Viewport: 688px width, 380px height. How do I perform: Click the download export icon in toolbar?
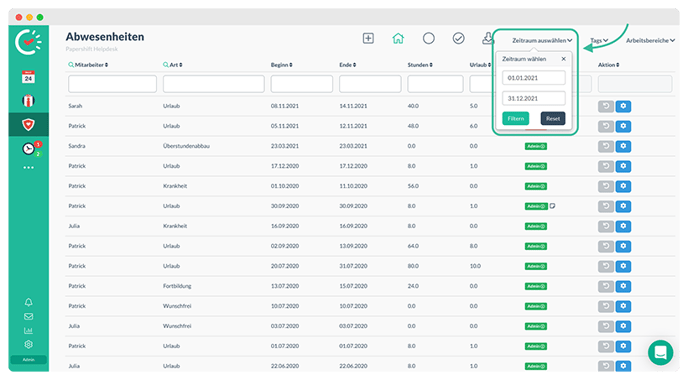click(487, 39)
